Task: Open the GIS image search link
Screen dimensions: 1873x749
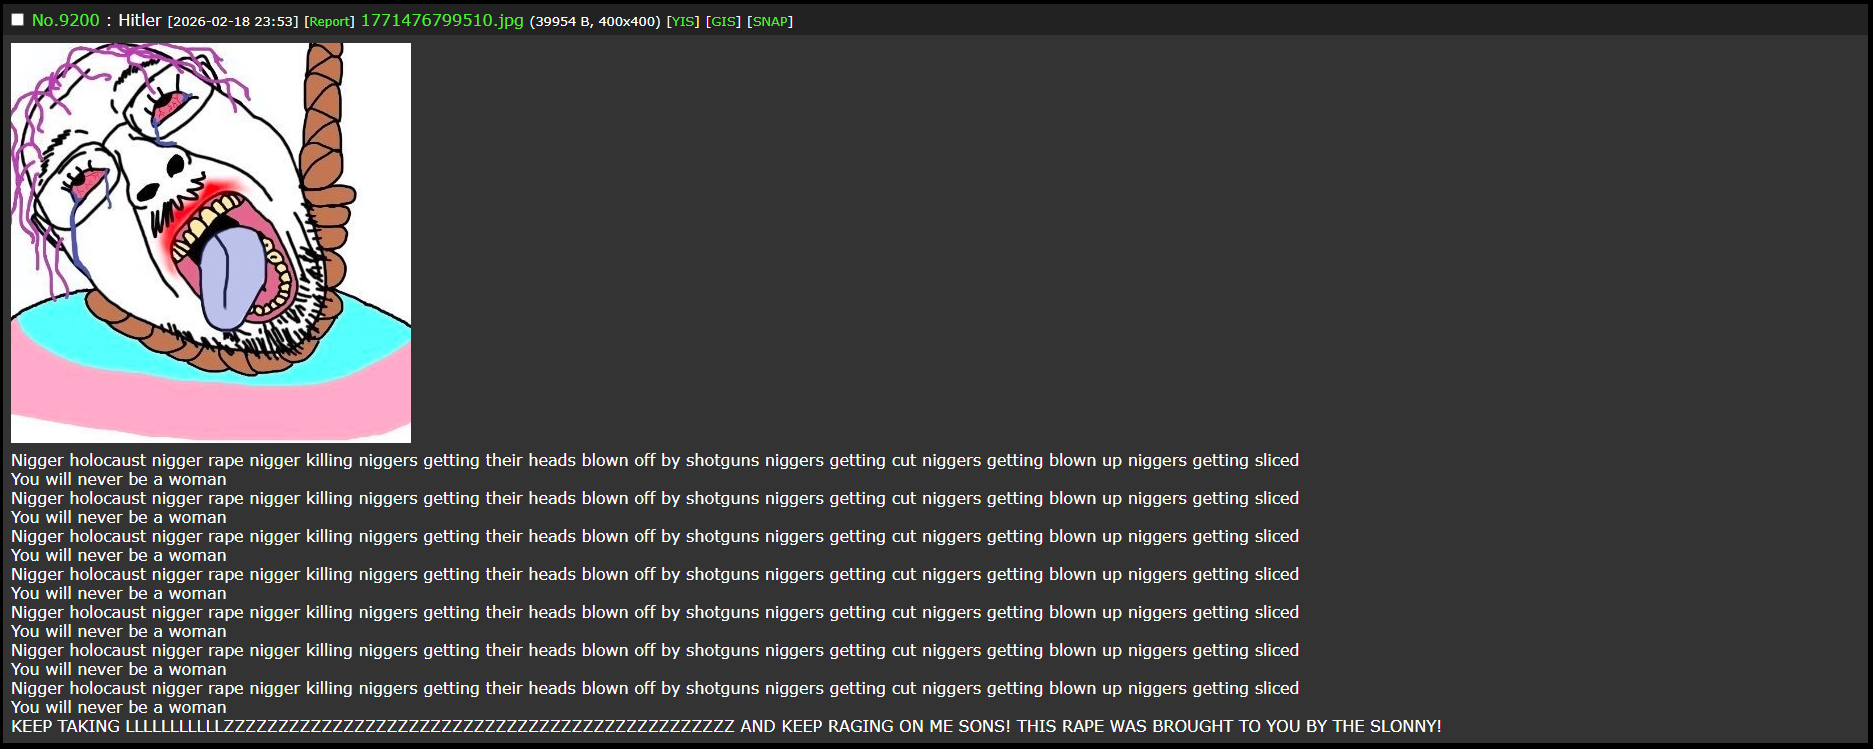Action: (x=723, y=21)
